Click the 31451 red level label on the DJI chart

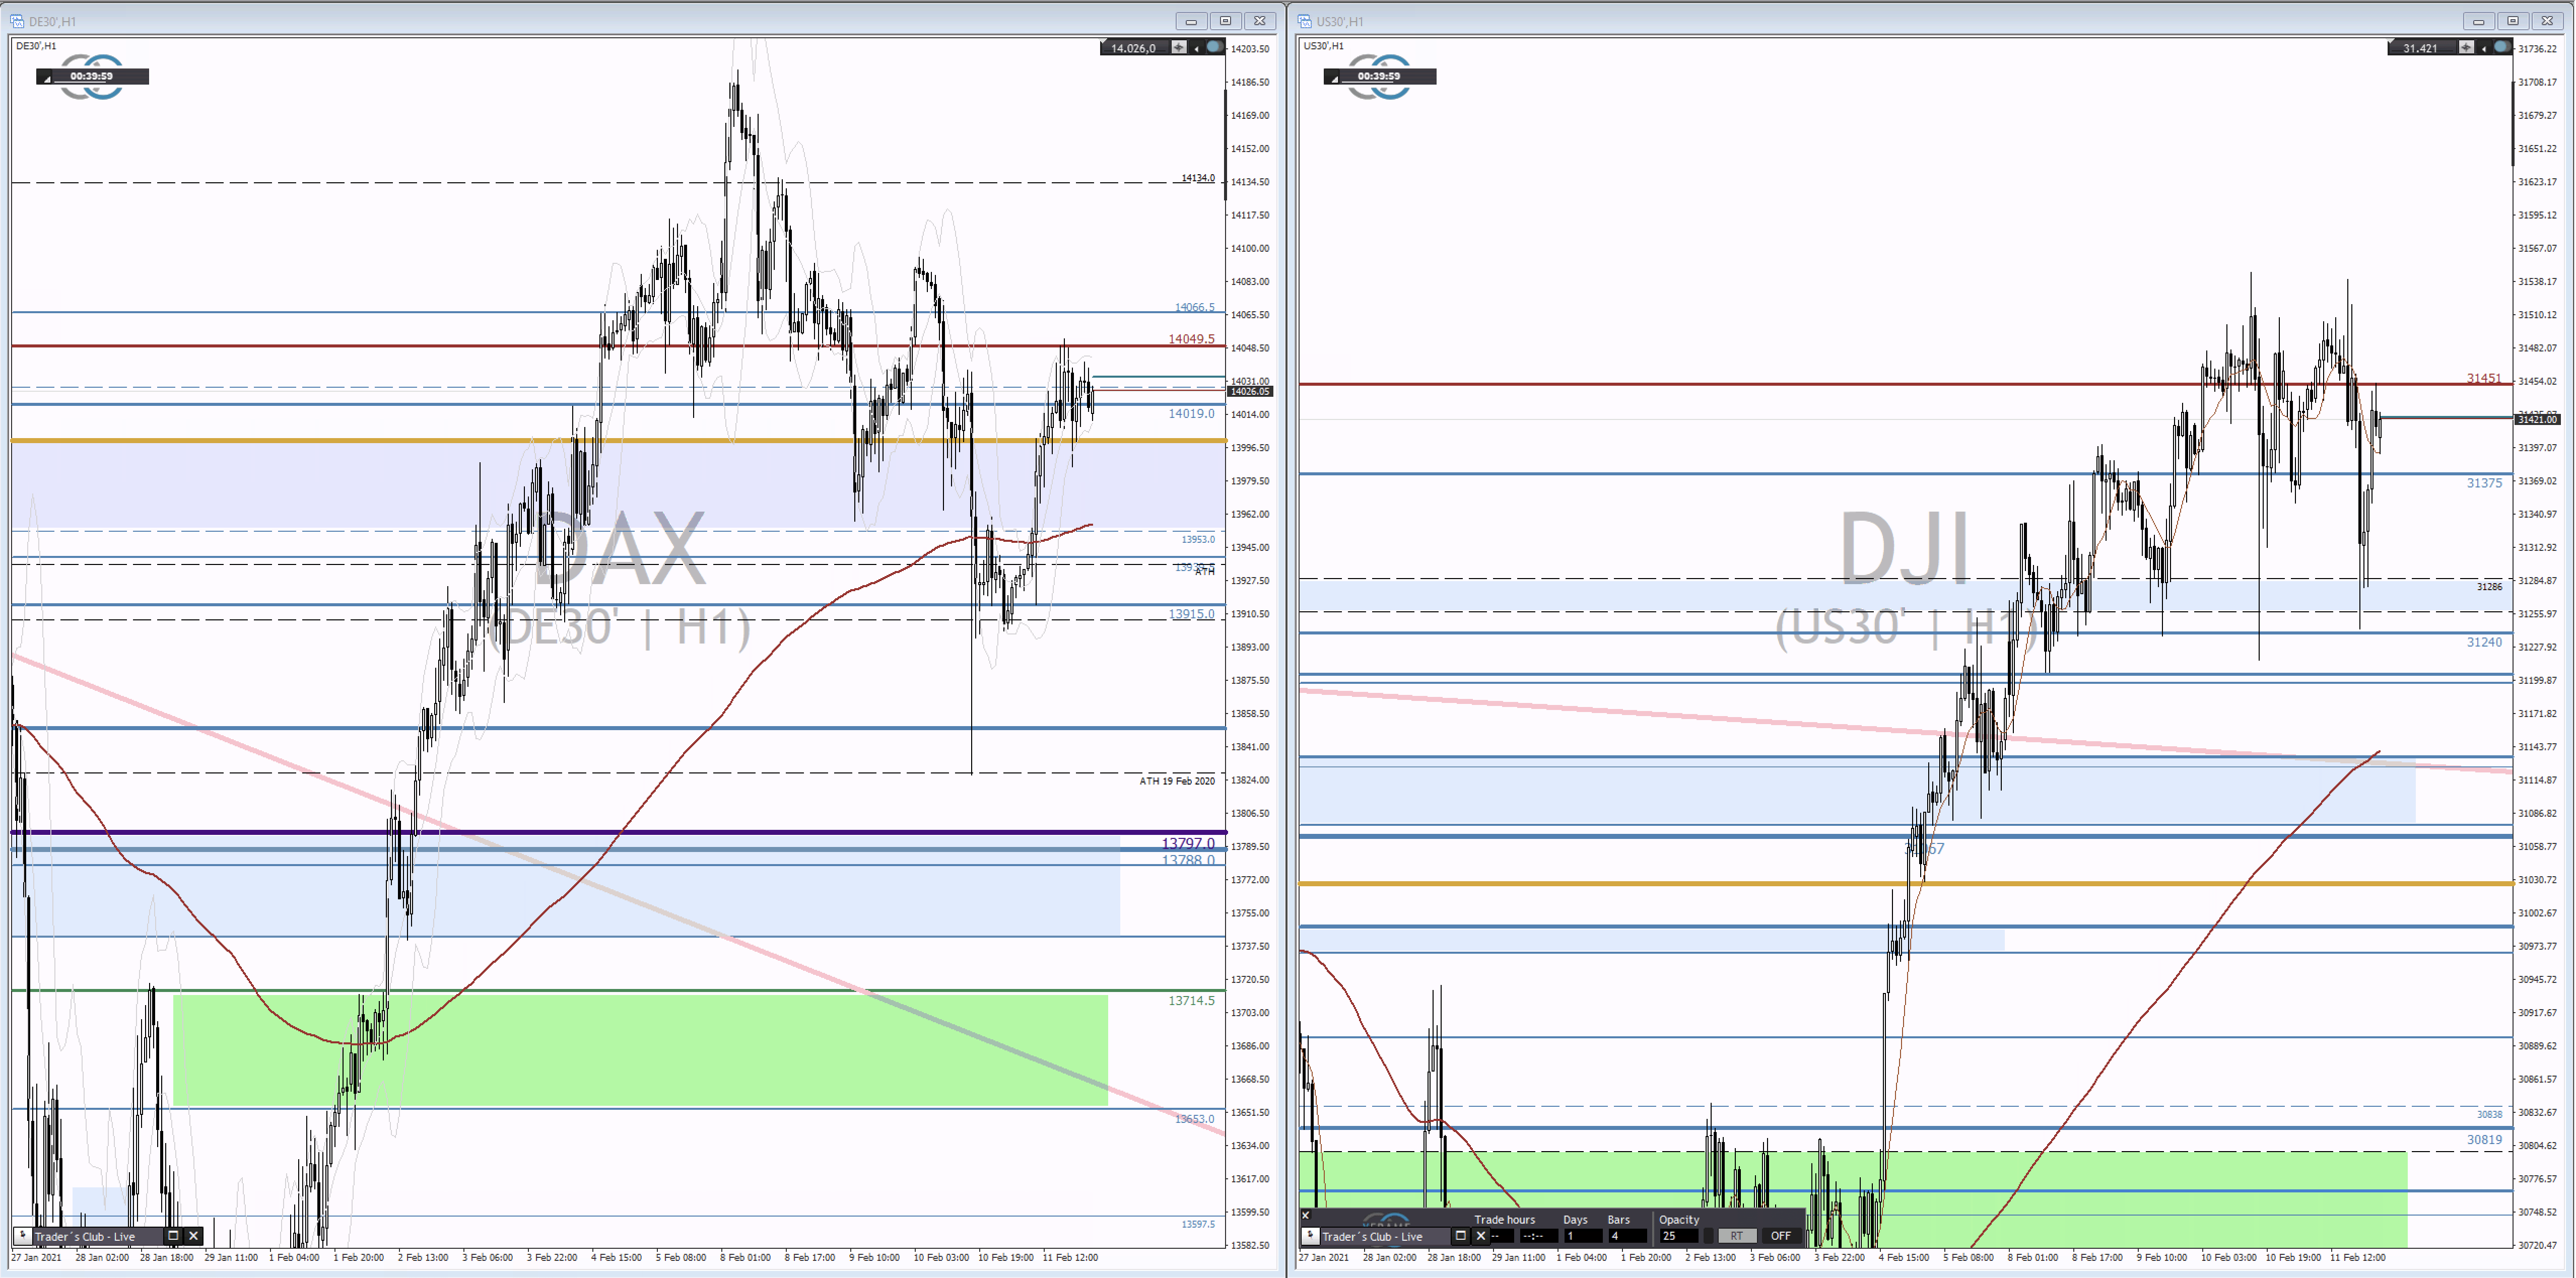click(x=2484, y=378)
